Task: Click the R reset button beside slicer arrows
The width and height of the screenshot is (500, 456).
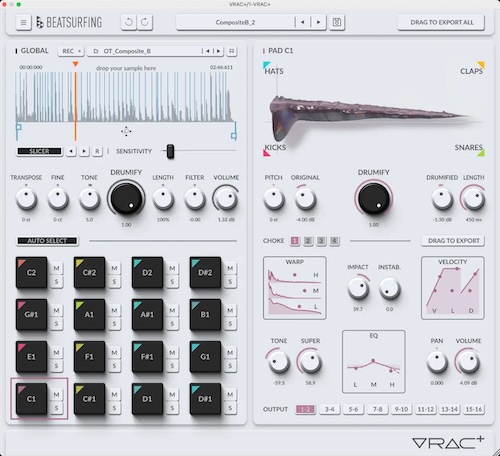Action: click(x=97, y=151)
